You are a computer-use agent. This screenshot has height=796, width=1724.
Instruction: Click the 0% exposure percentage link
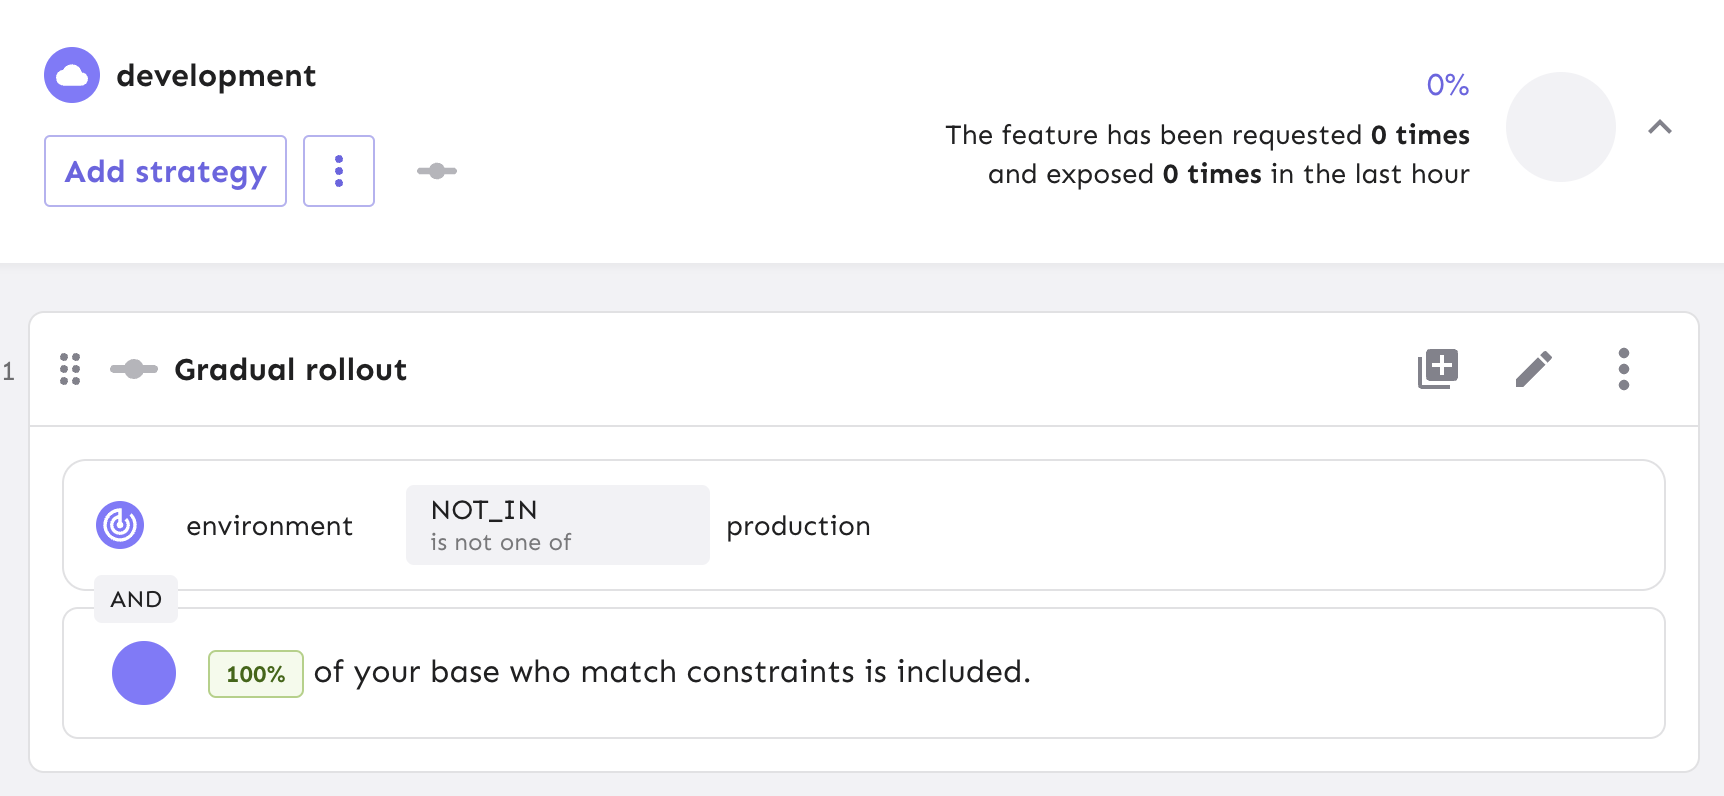click(x=1446, y=86)
